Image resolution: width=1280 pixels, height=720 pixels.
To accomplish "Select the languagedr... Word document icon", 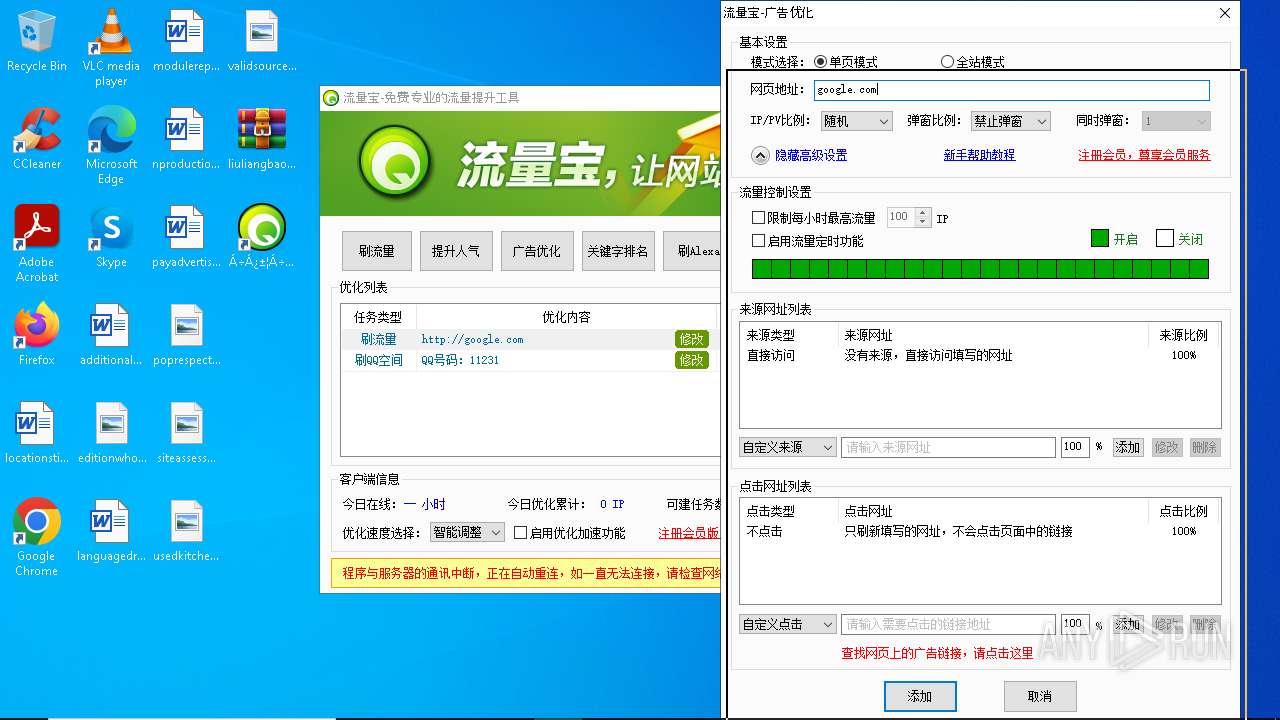I will (x=111, y=530).
